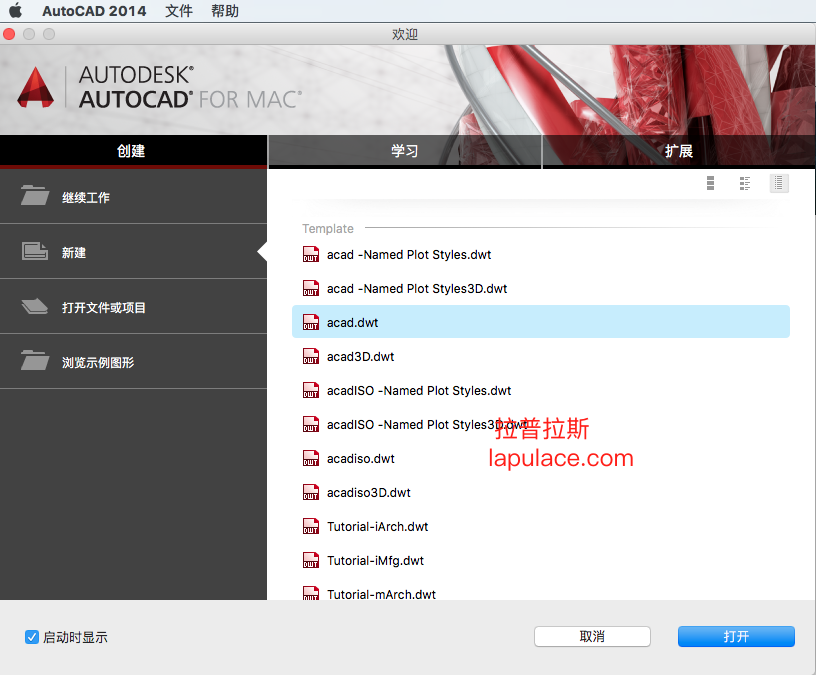Switch to the 扩展 tab
Viewport: 816px width, 675px height.
pyautogui.click(x=679, y=151)
